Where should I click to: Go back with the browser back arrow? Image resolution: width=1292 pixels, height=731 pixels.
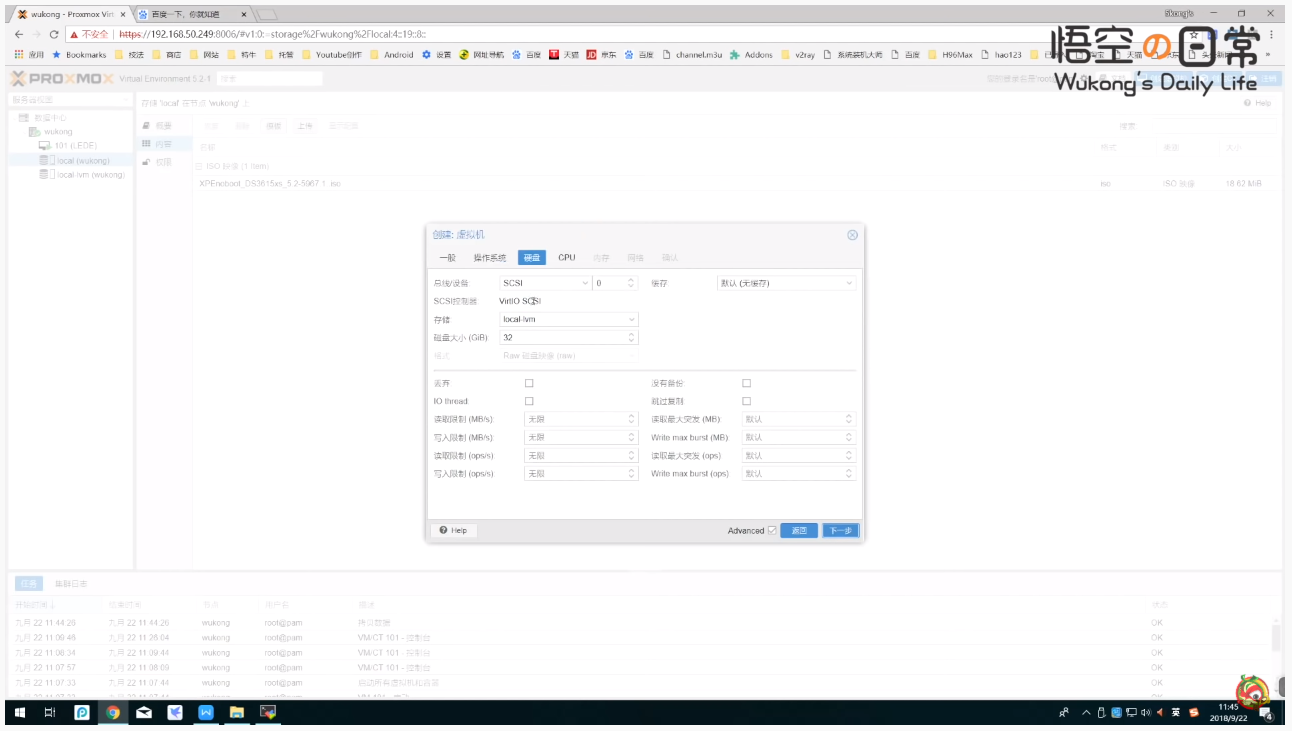tap(20, 34)
